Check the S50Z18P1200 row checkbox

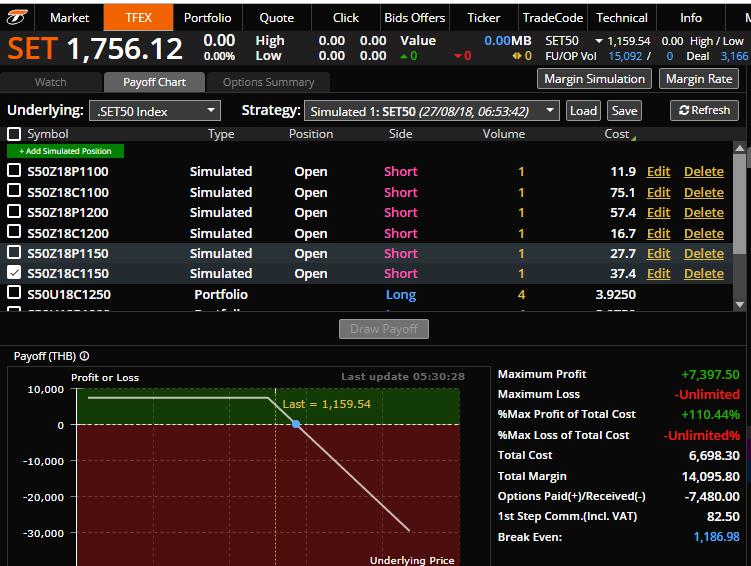(14, 211)
